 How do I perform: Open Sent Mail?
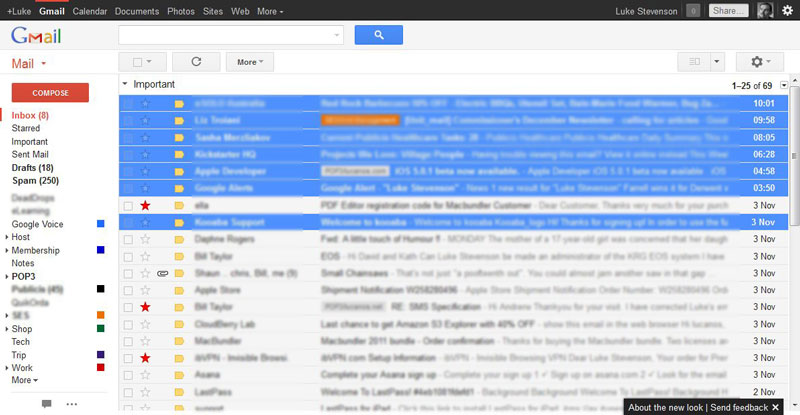click(30, 154)
